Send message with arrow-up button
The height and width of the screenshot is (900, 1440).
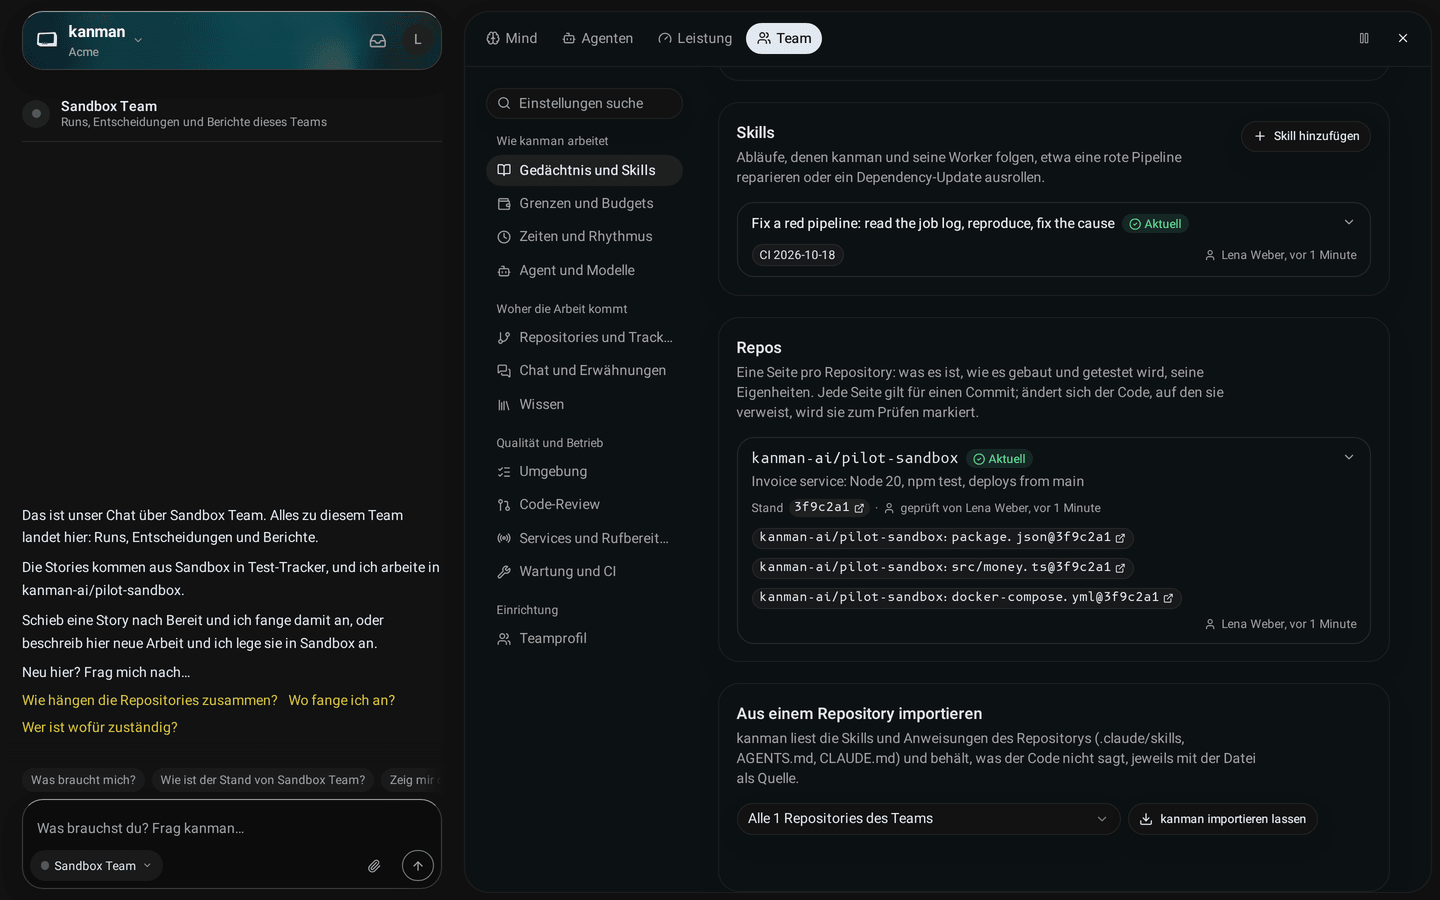click(x=418, y=866)
